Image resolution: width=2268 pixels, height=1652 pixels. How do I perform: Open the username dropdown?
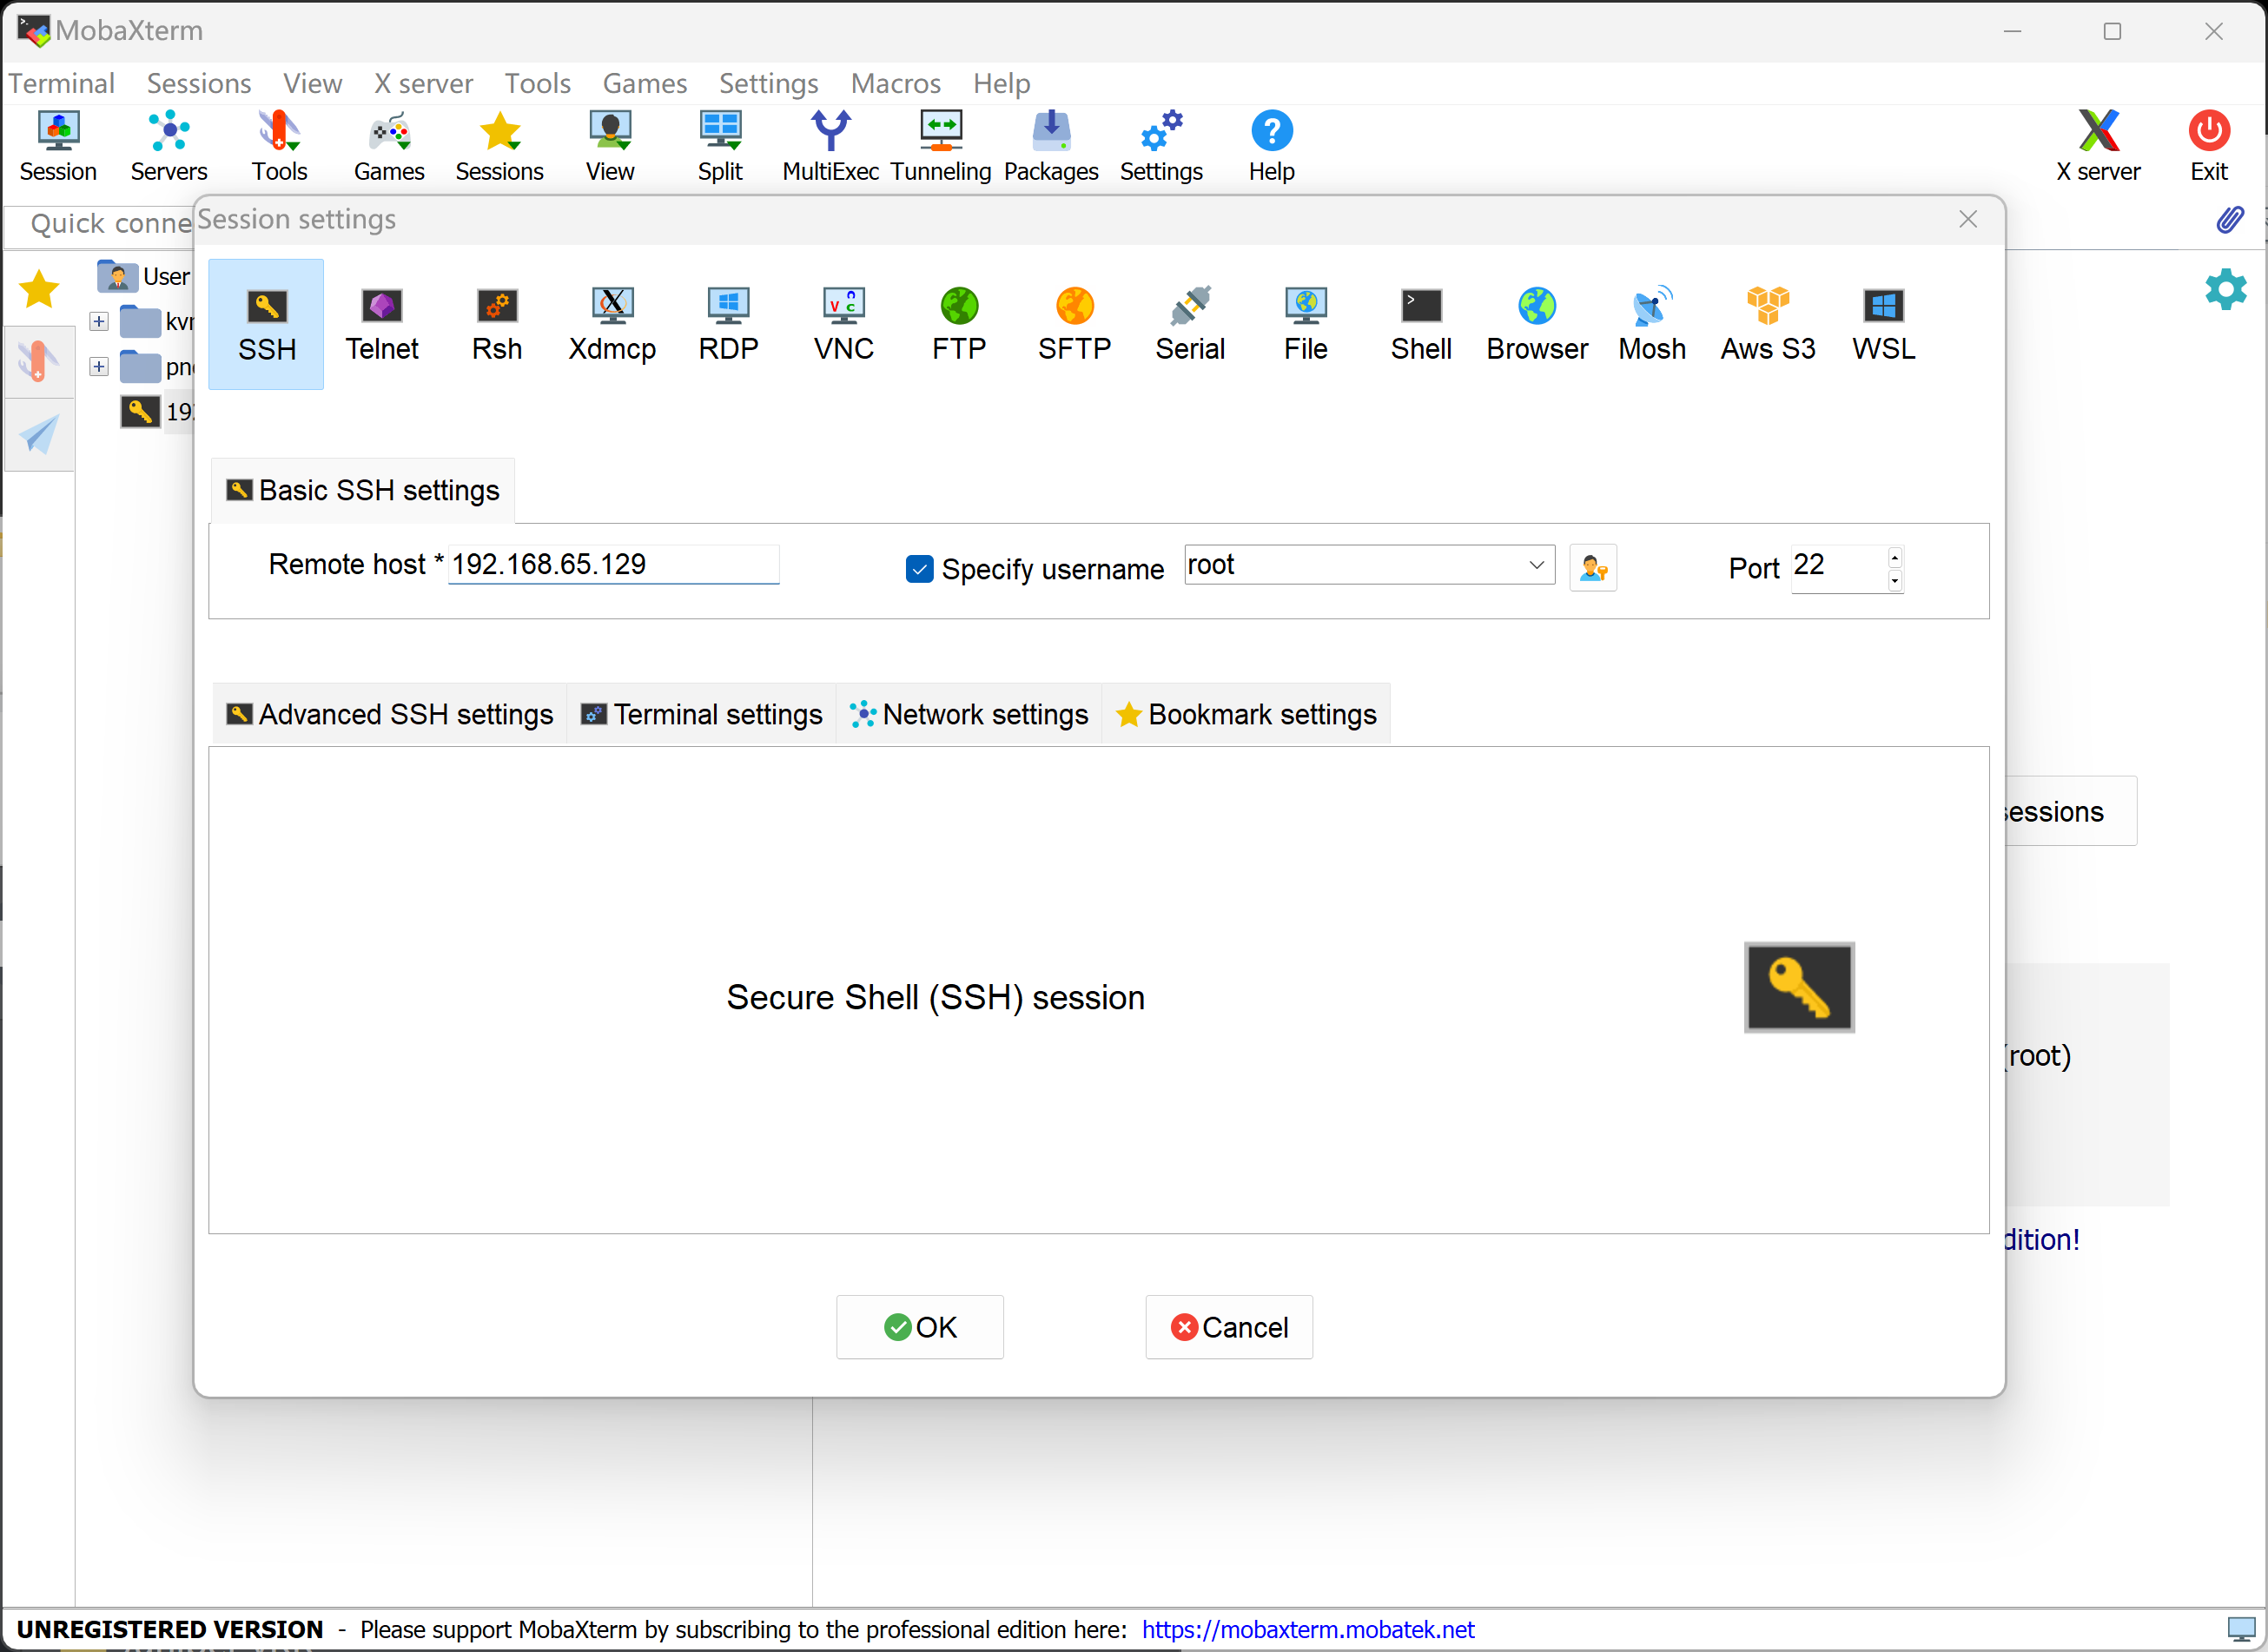point(1537,565)
